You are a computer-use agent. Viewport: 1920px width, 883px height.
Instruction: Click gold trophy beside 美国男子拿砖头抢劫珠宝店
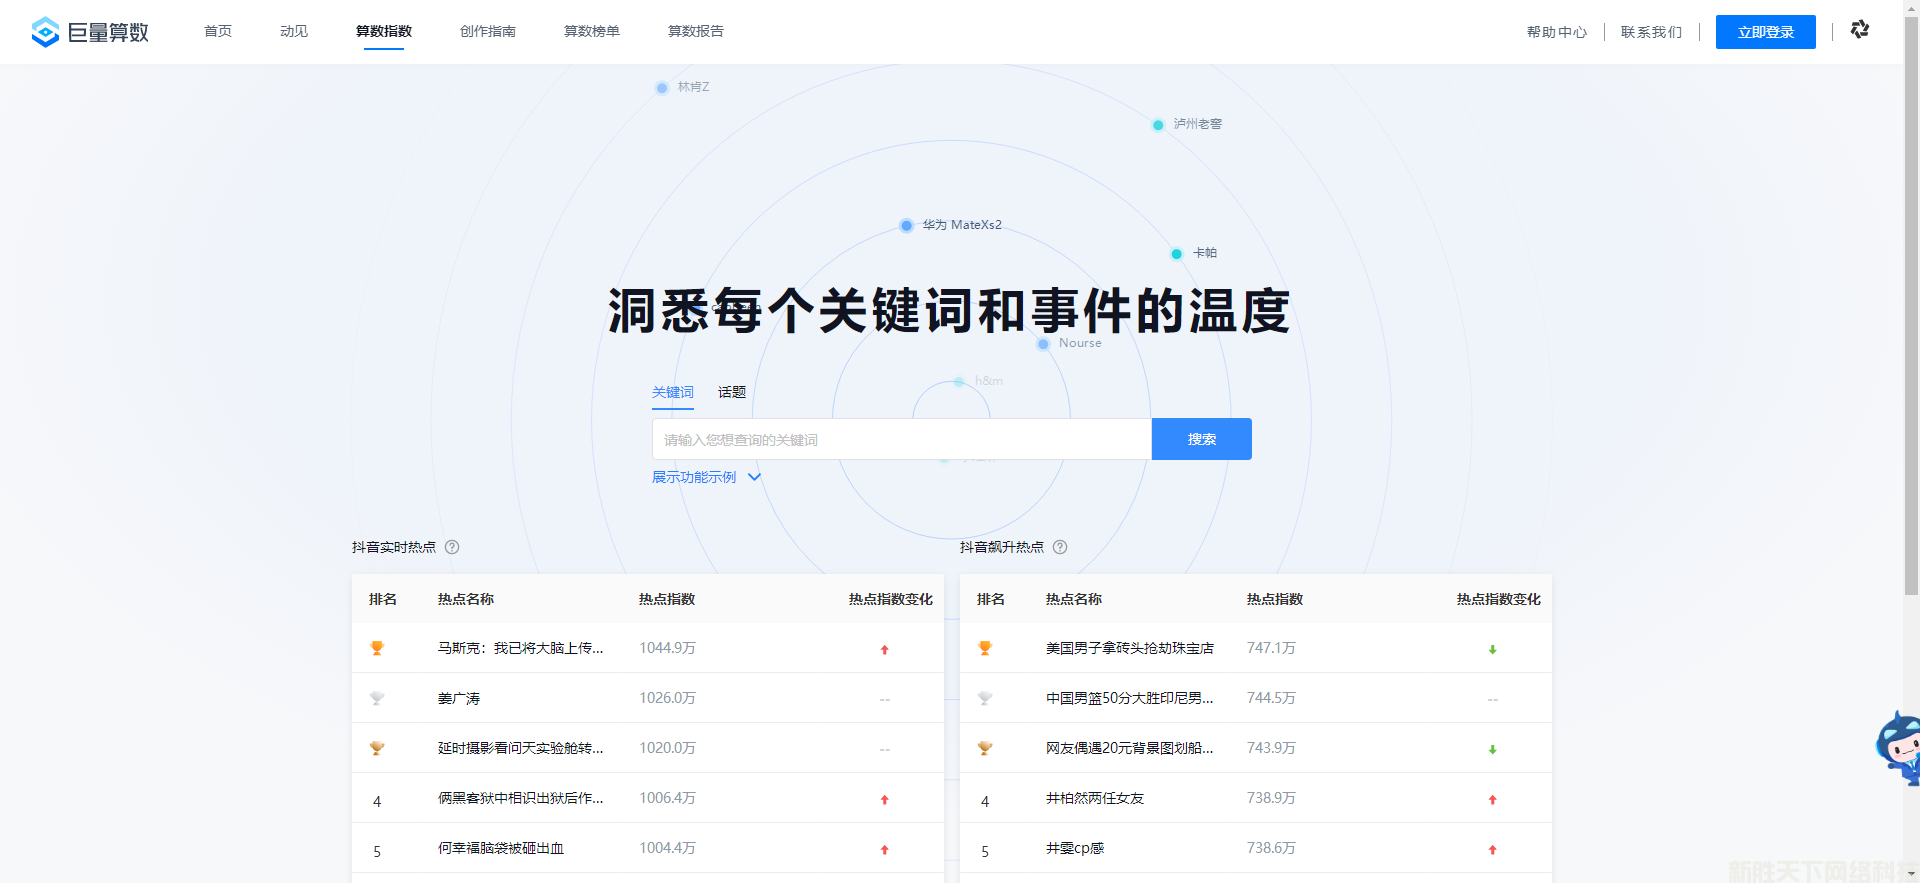tap(985, 648)
